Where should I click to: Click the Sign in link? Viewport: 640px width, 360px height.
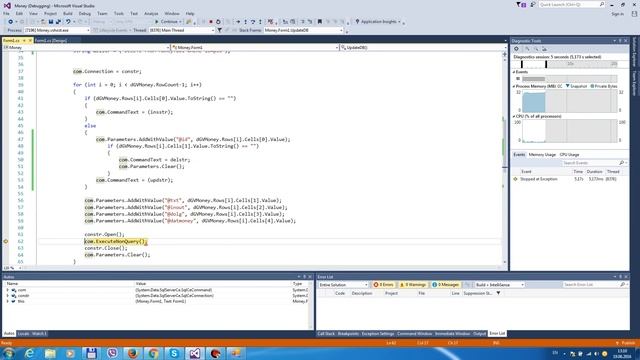pos(617,14)
